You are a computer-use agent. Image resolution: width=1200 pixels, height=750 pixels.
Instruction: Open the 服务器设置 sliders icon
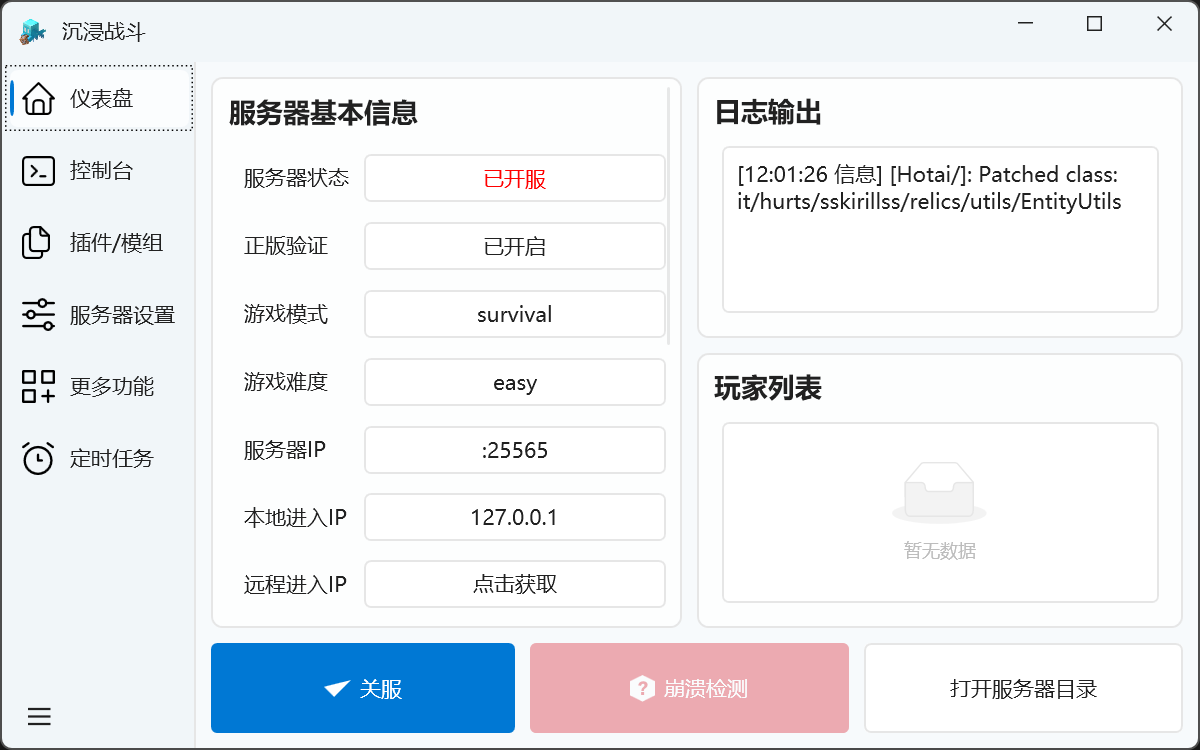(38, 315)
